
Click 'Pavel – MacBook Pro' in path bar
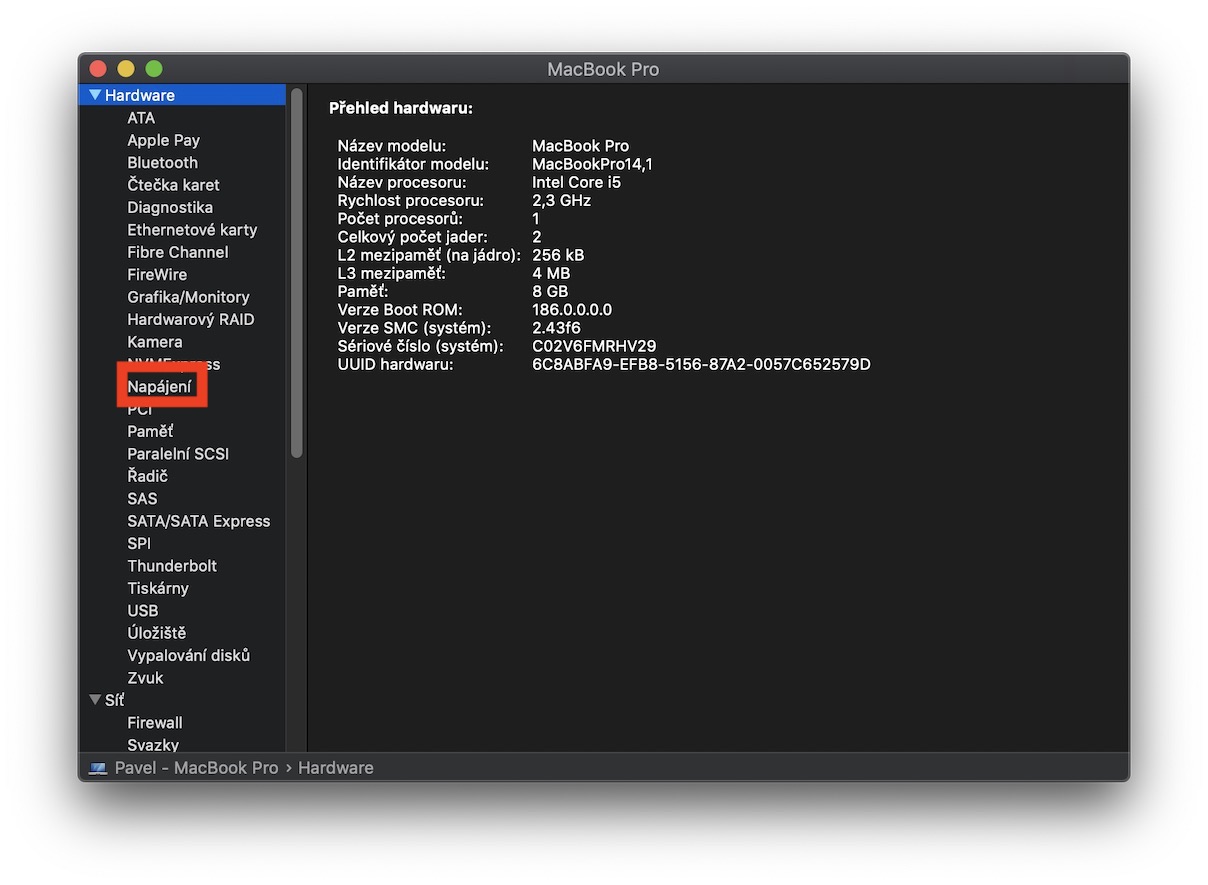pyautogui.click(x=196, y=768)
